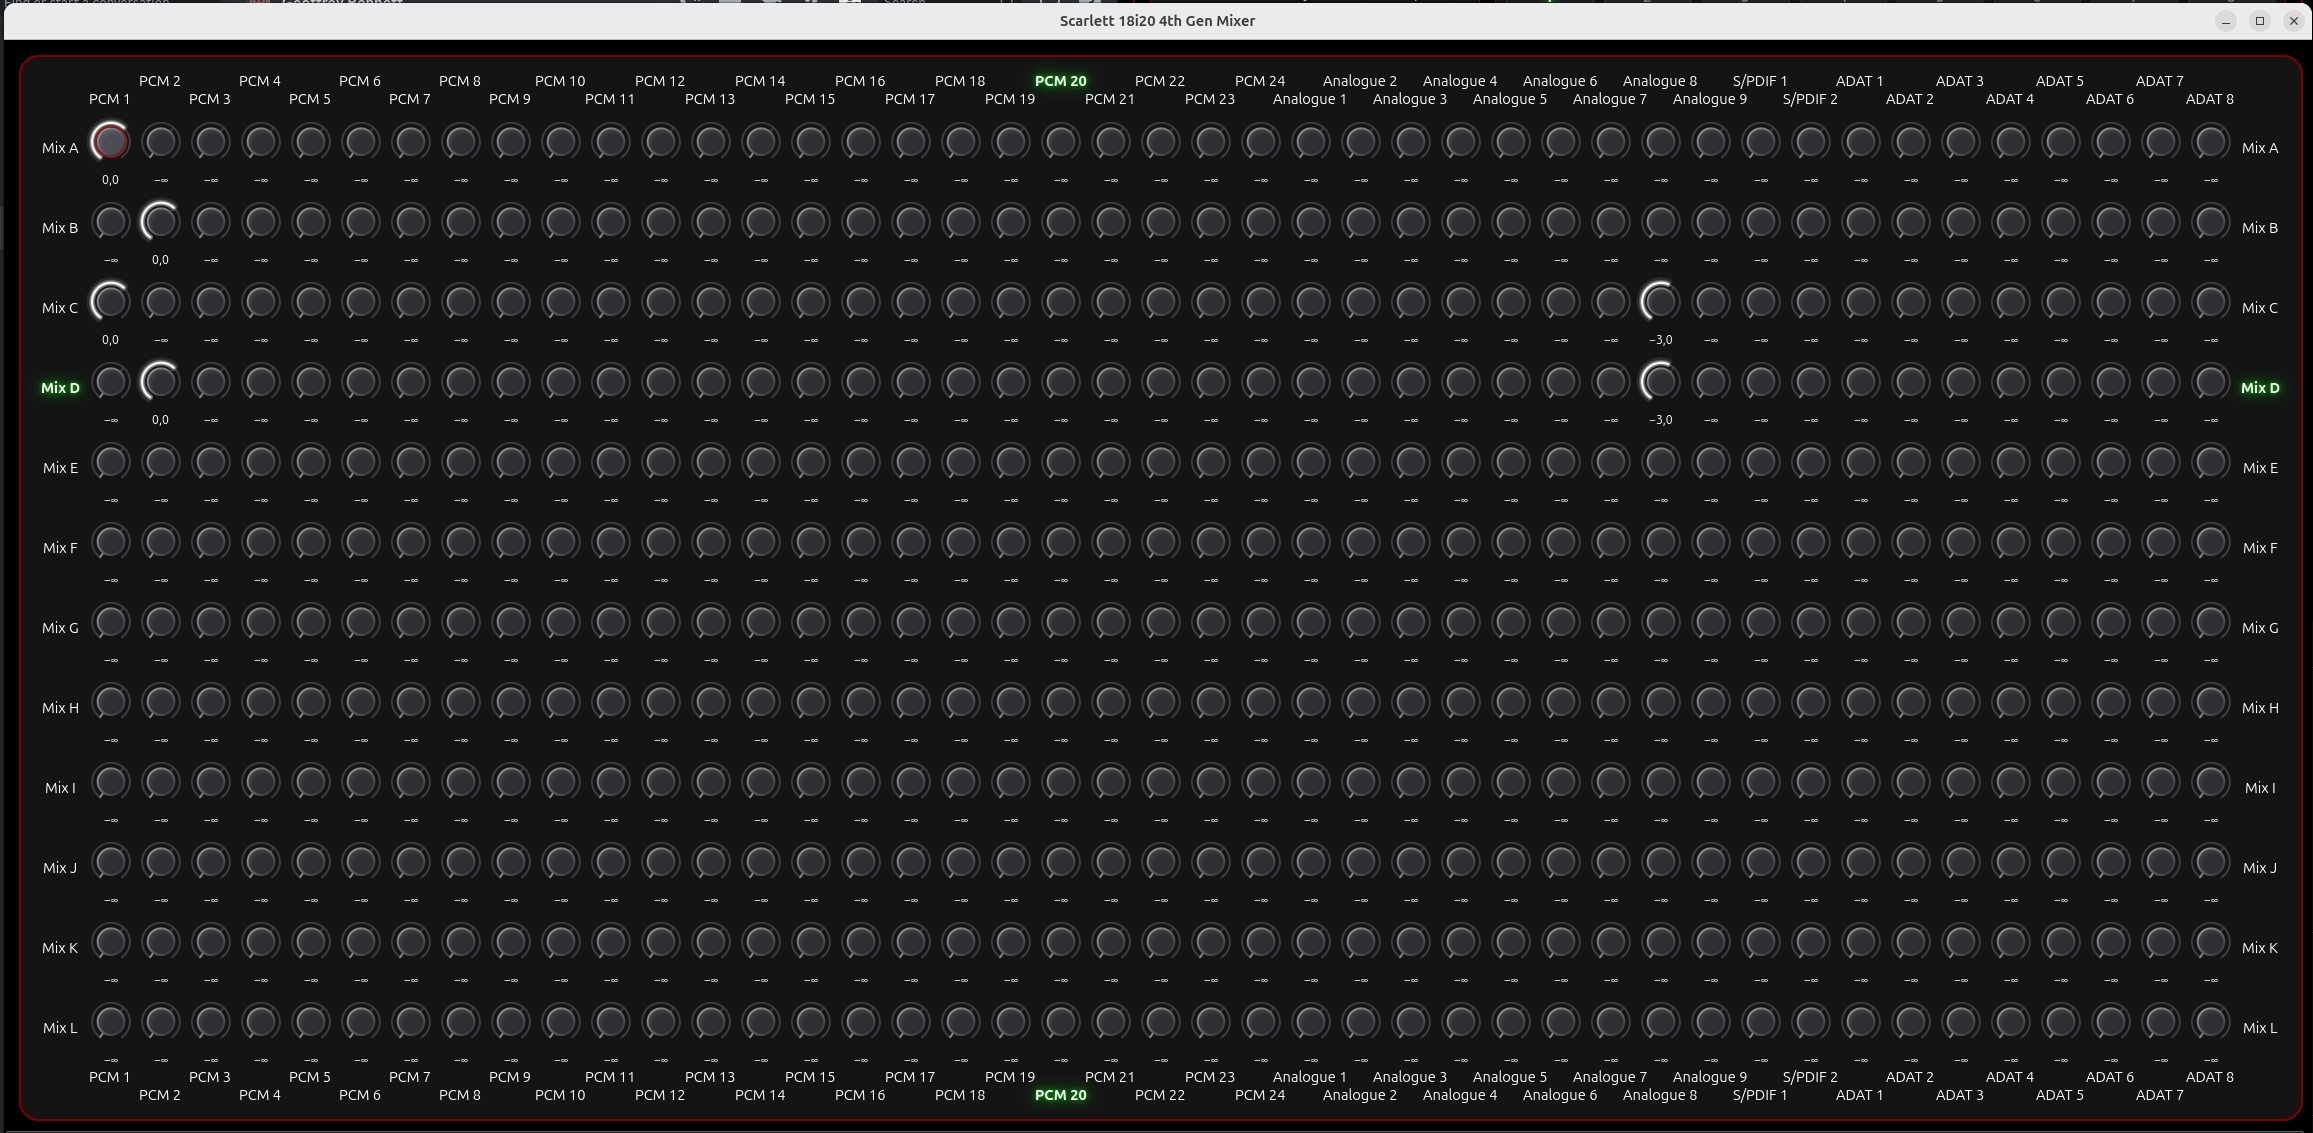Image resolution: width=2313 pixels, height=1133 pixels.
Task: Click the PCM 1 label in the top header
Action: point(110,99)
